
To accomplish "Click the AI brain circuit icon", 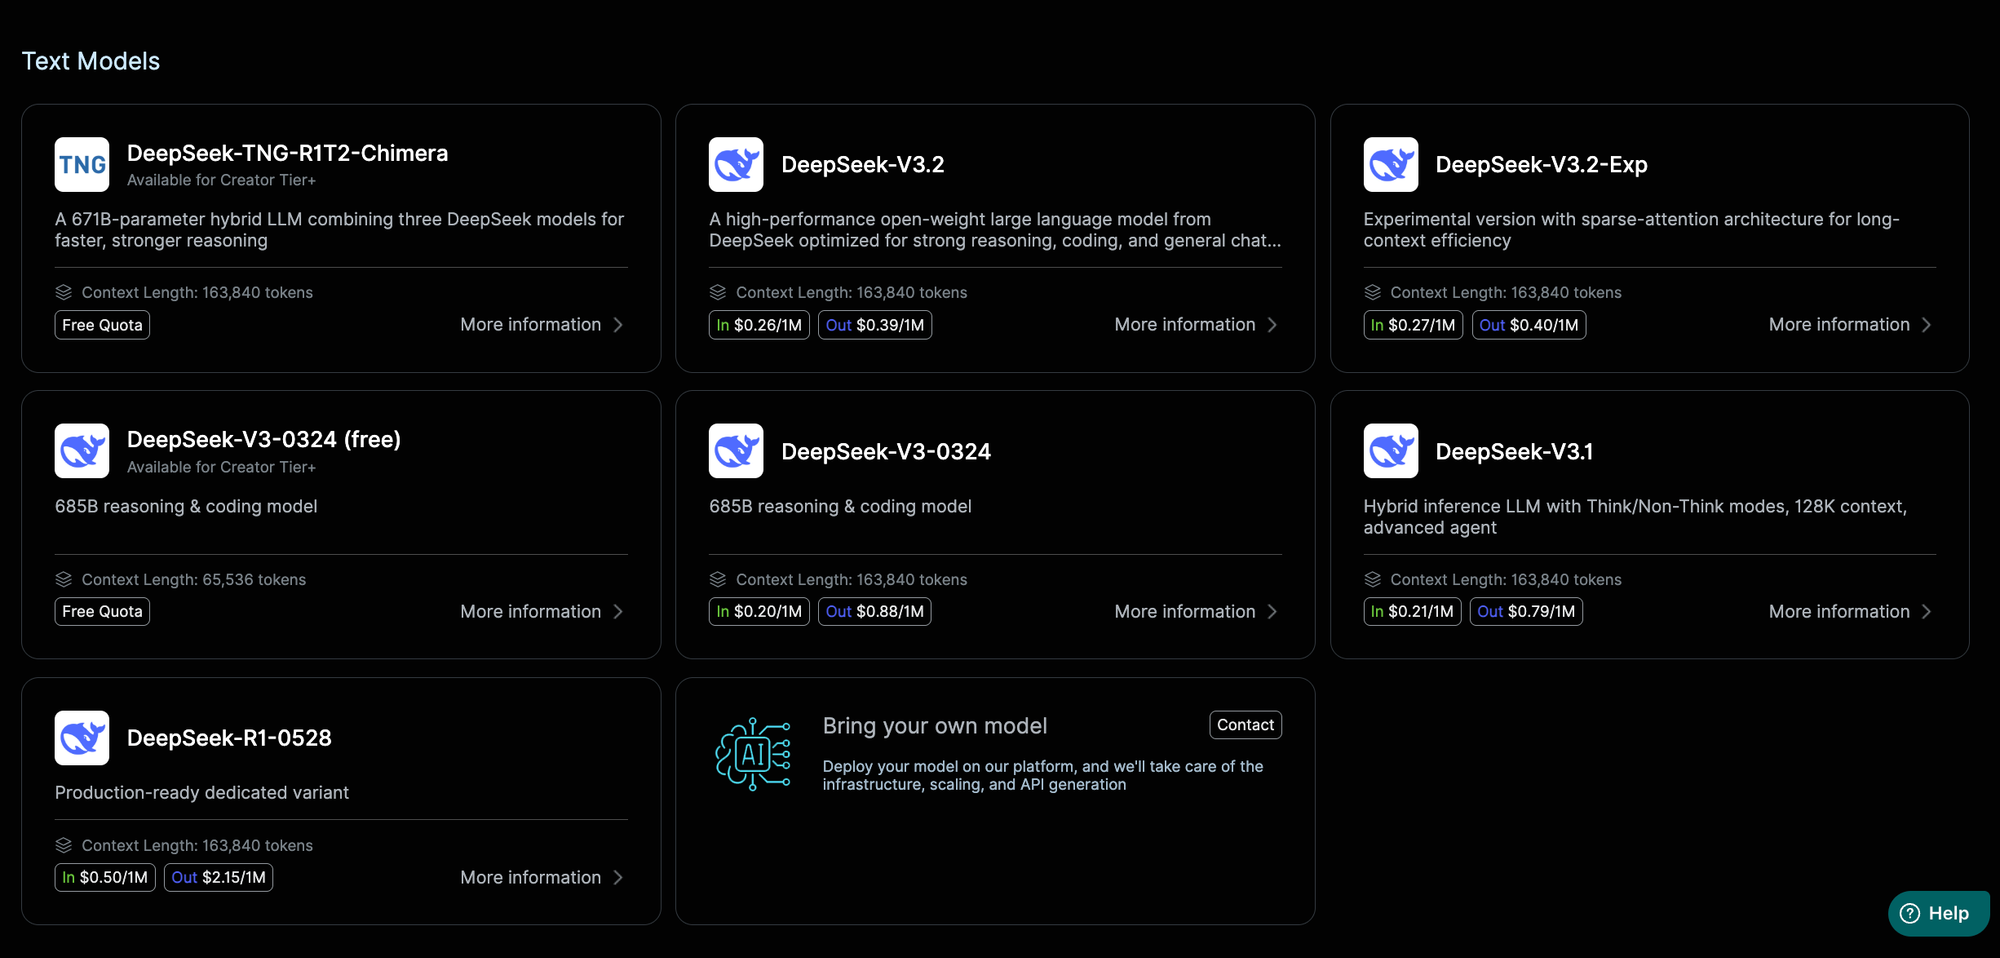I will [753, 754].
